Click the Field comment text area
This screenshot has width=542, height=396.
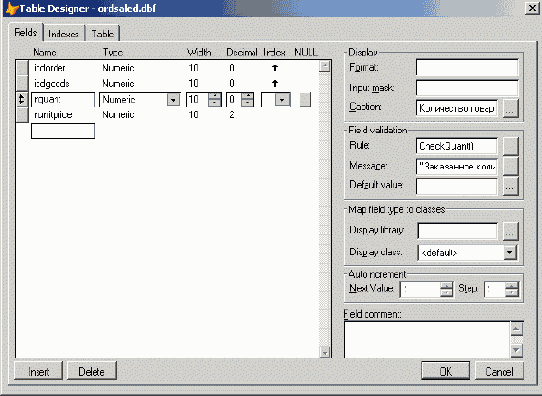(x=427, y=340)
